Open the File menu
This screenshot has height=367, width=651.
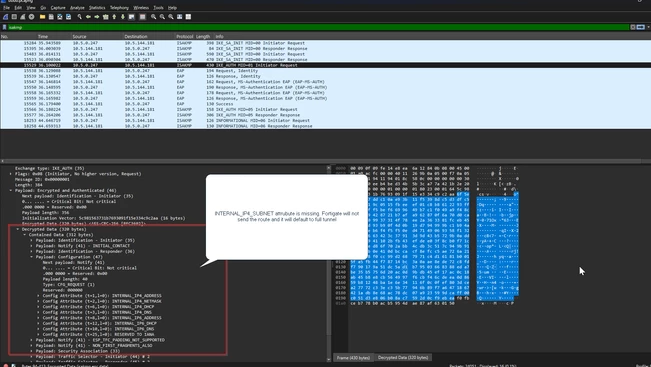tap(6, 7)
